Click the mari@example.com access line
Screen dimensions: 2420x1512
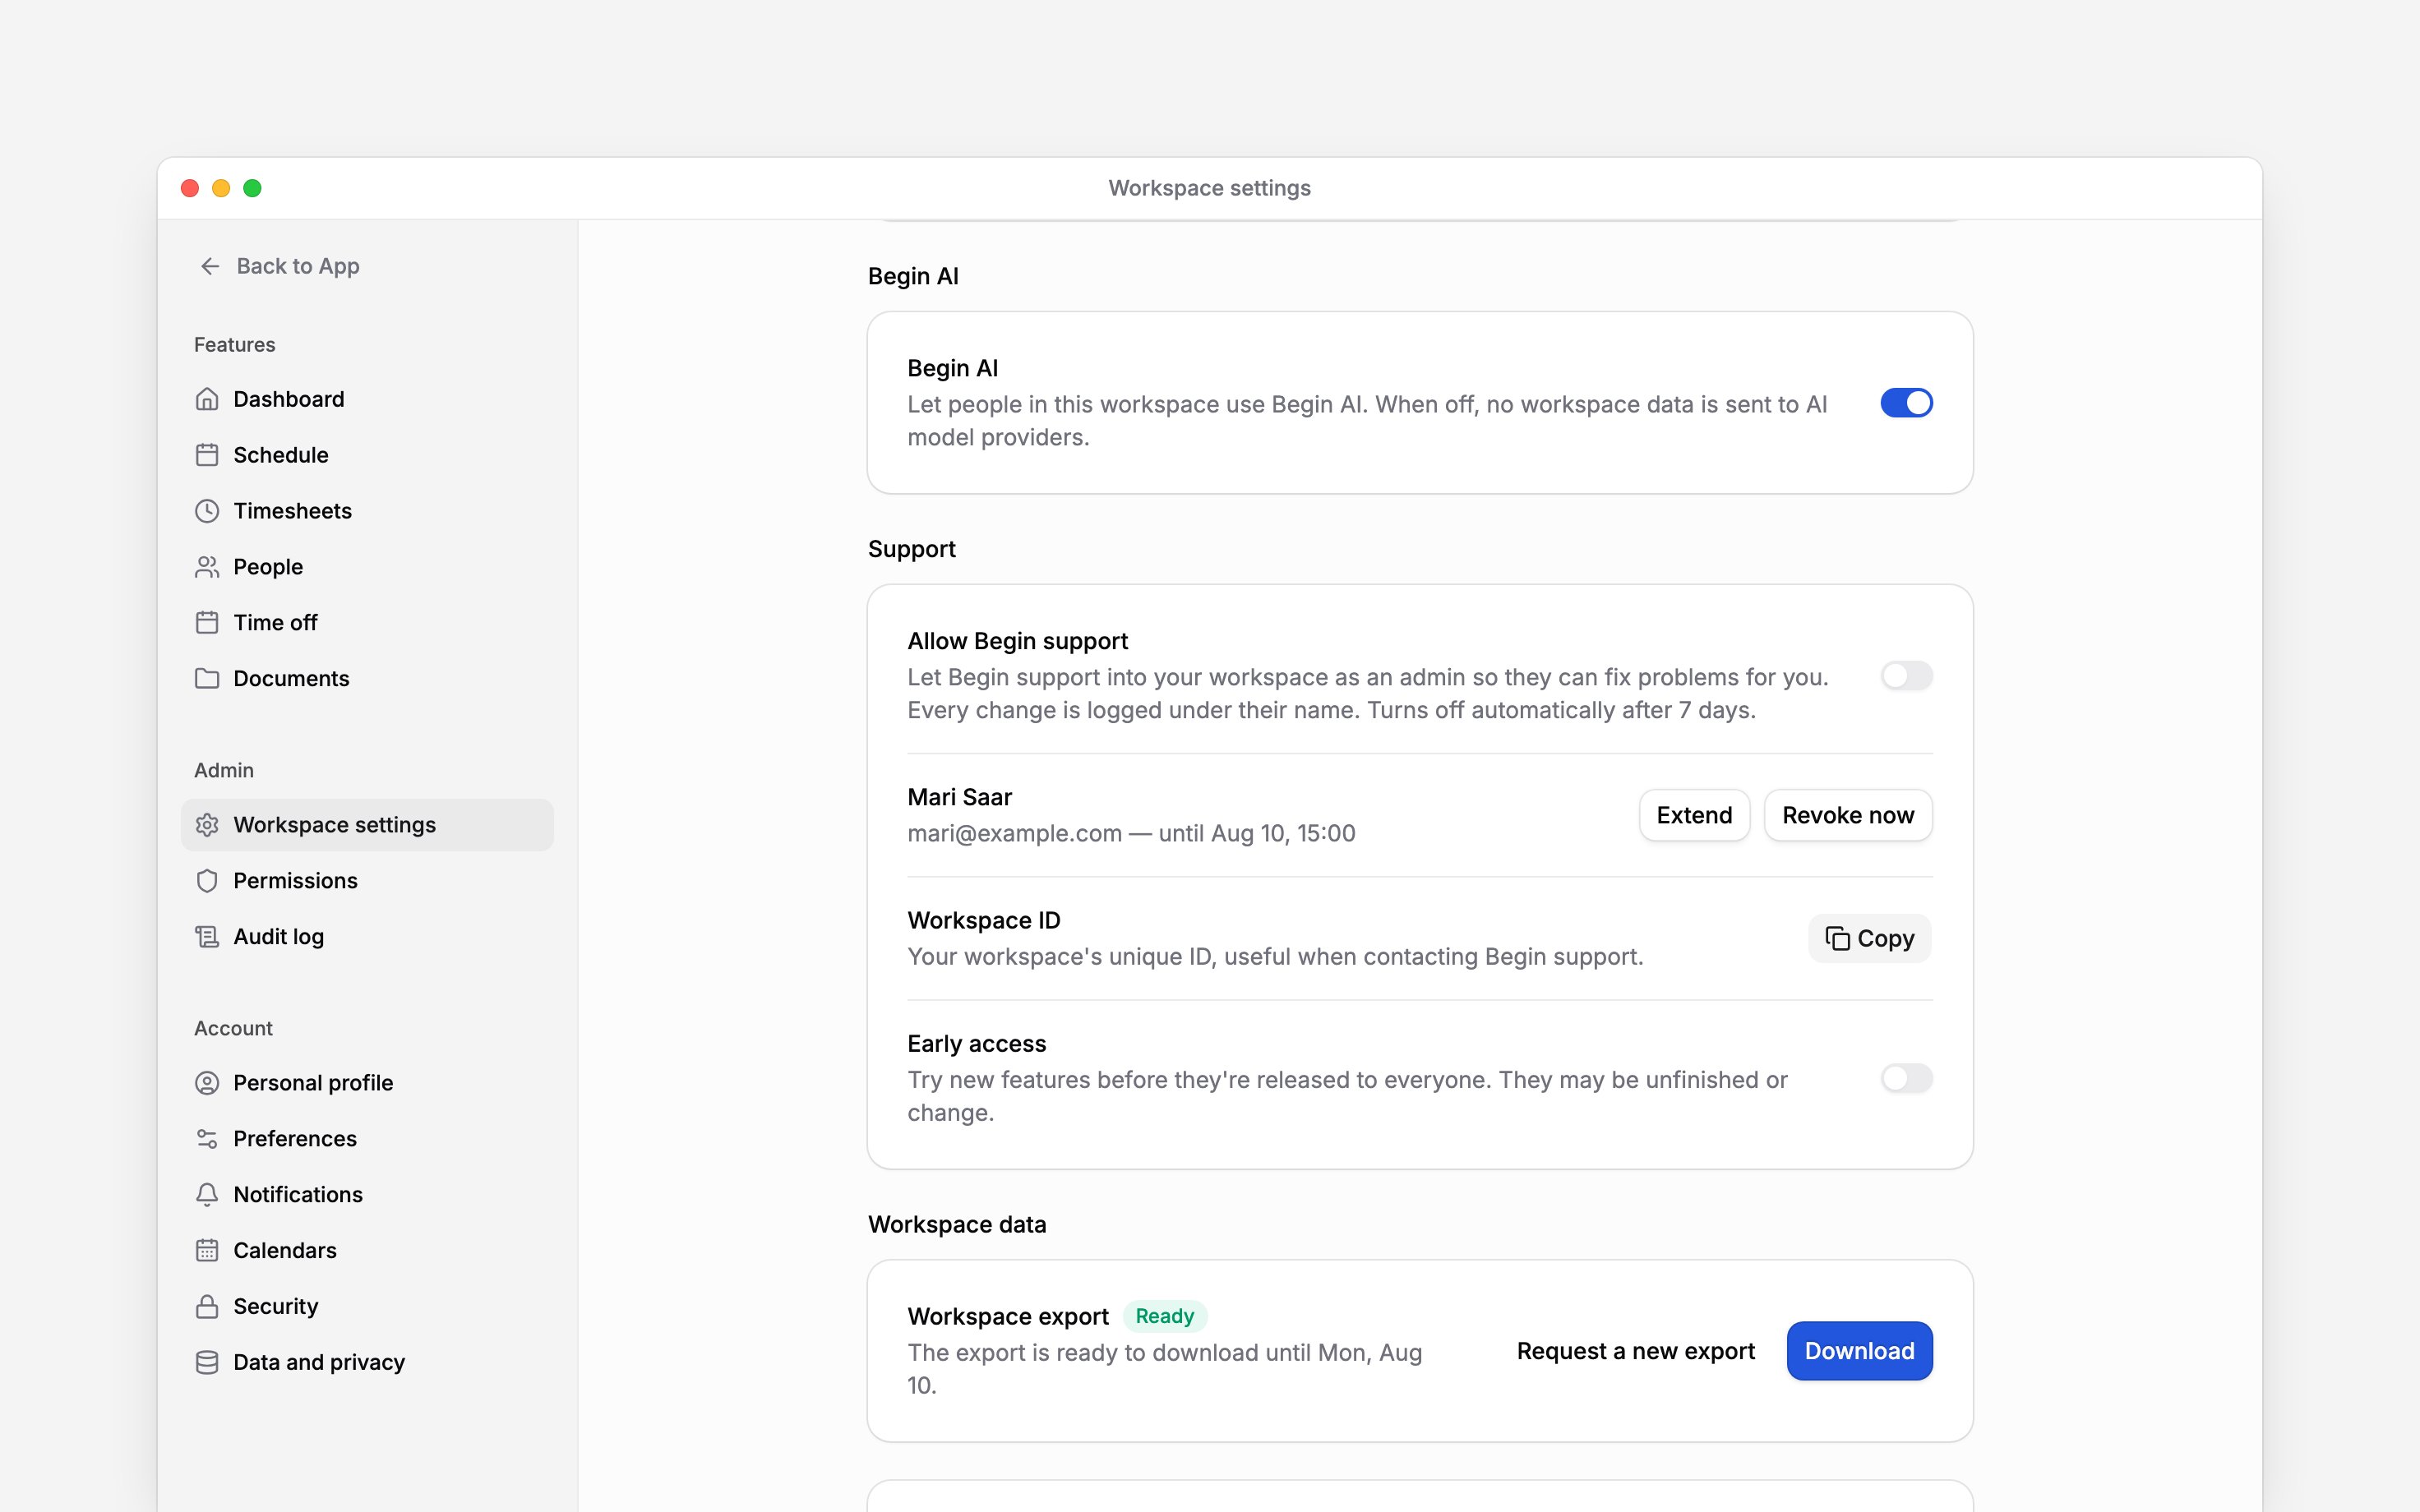1131,833
